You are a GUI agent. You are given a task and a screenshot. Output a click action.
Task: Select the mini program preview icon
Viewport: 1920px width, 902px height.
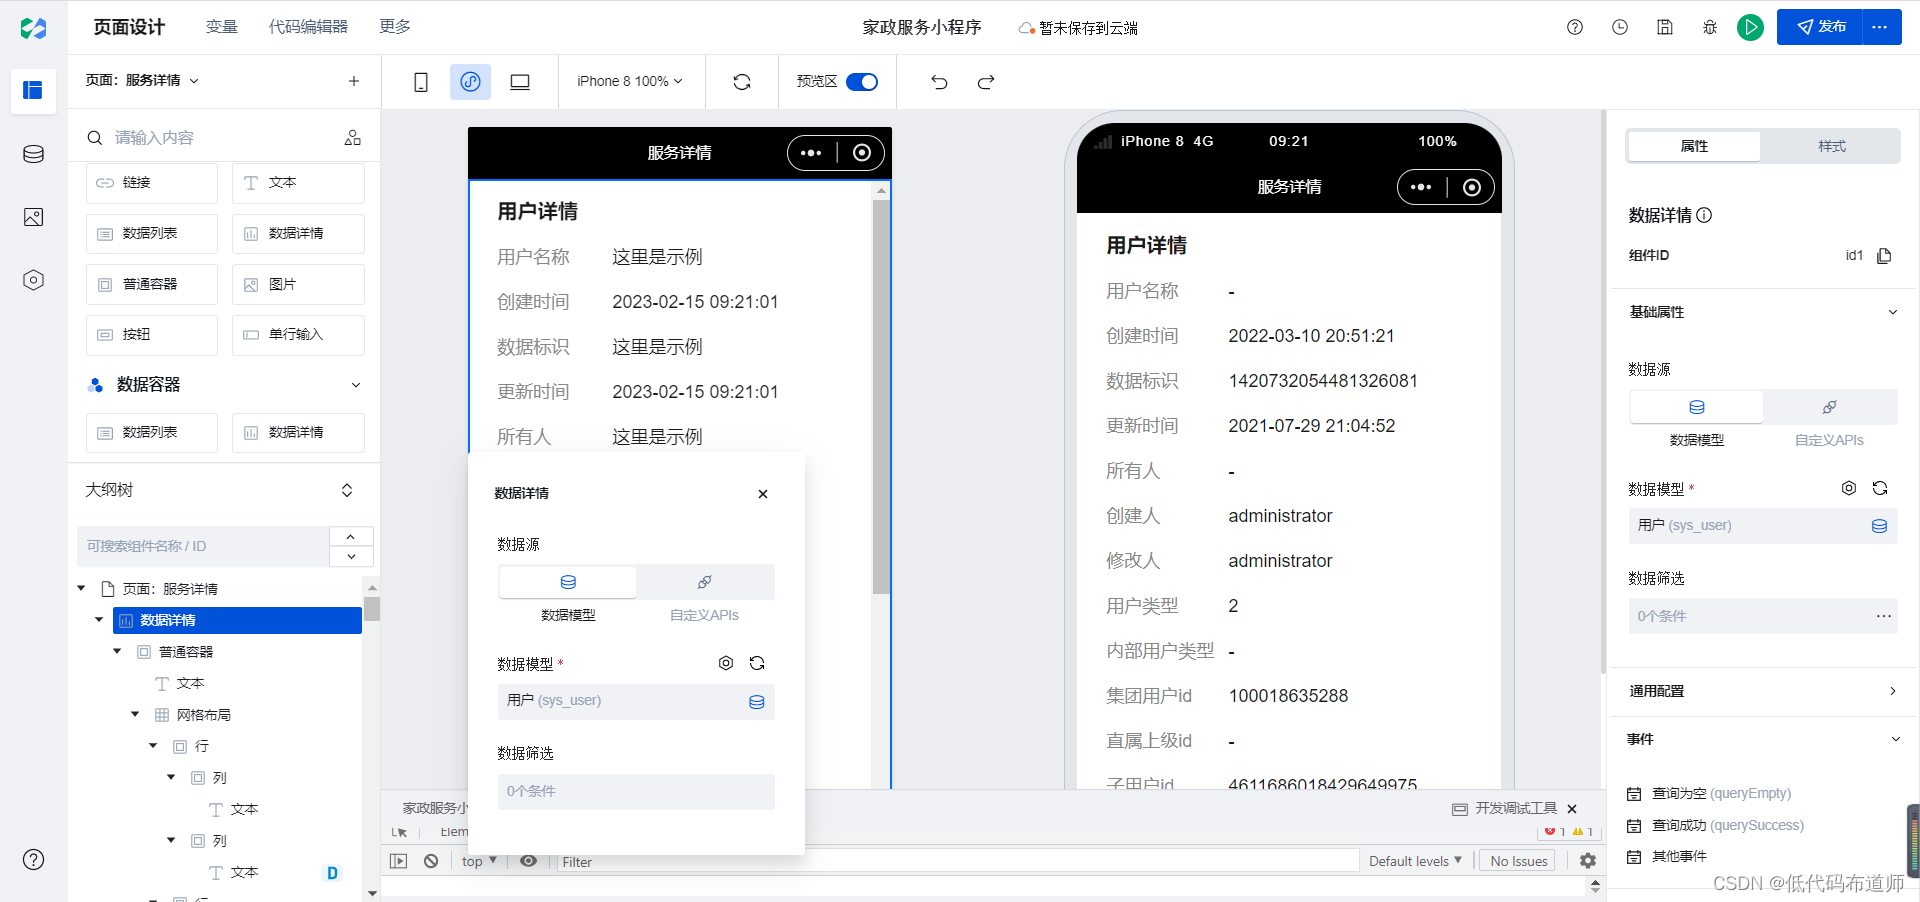(x=470, y=82)
